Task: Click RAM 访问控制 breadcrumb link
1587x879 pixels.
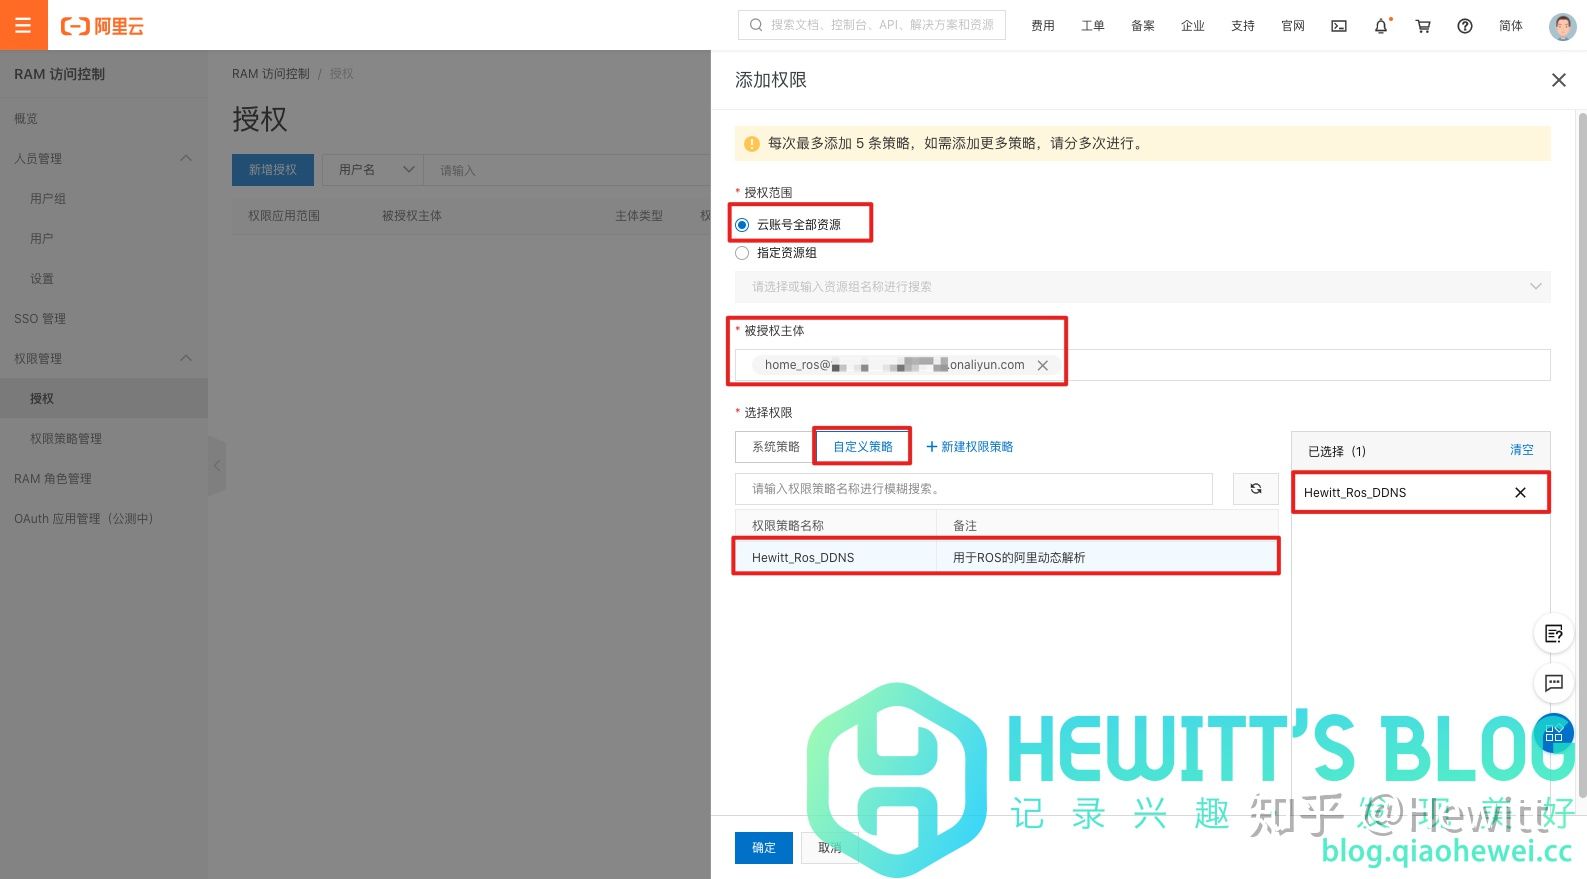Action: pos(271,74)
